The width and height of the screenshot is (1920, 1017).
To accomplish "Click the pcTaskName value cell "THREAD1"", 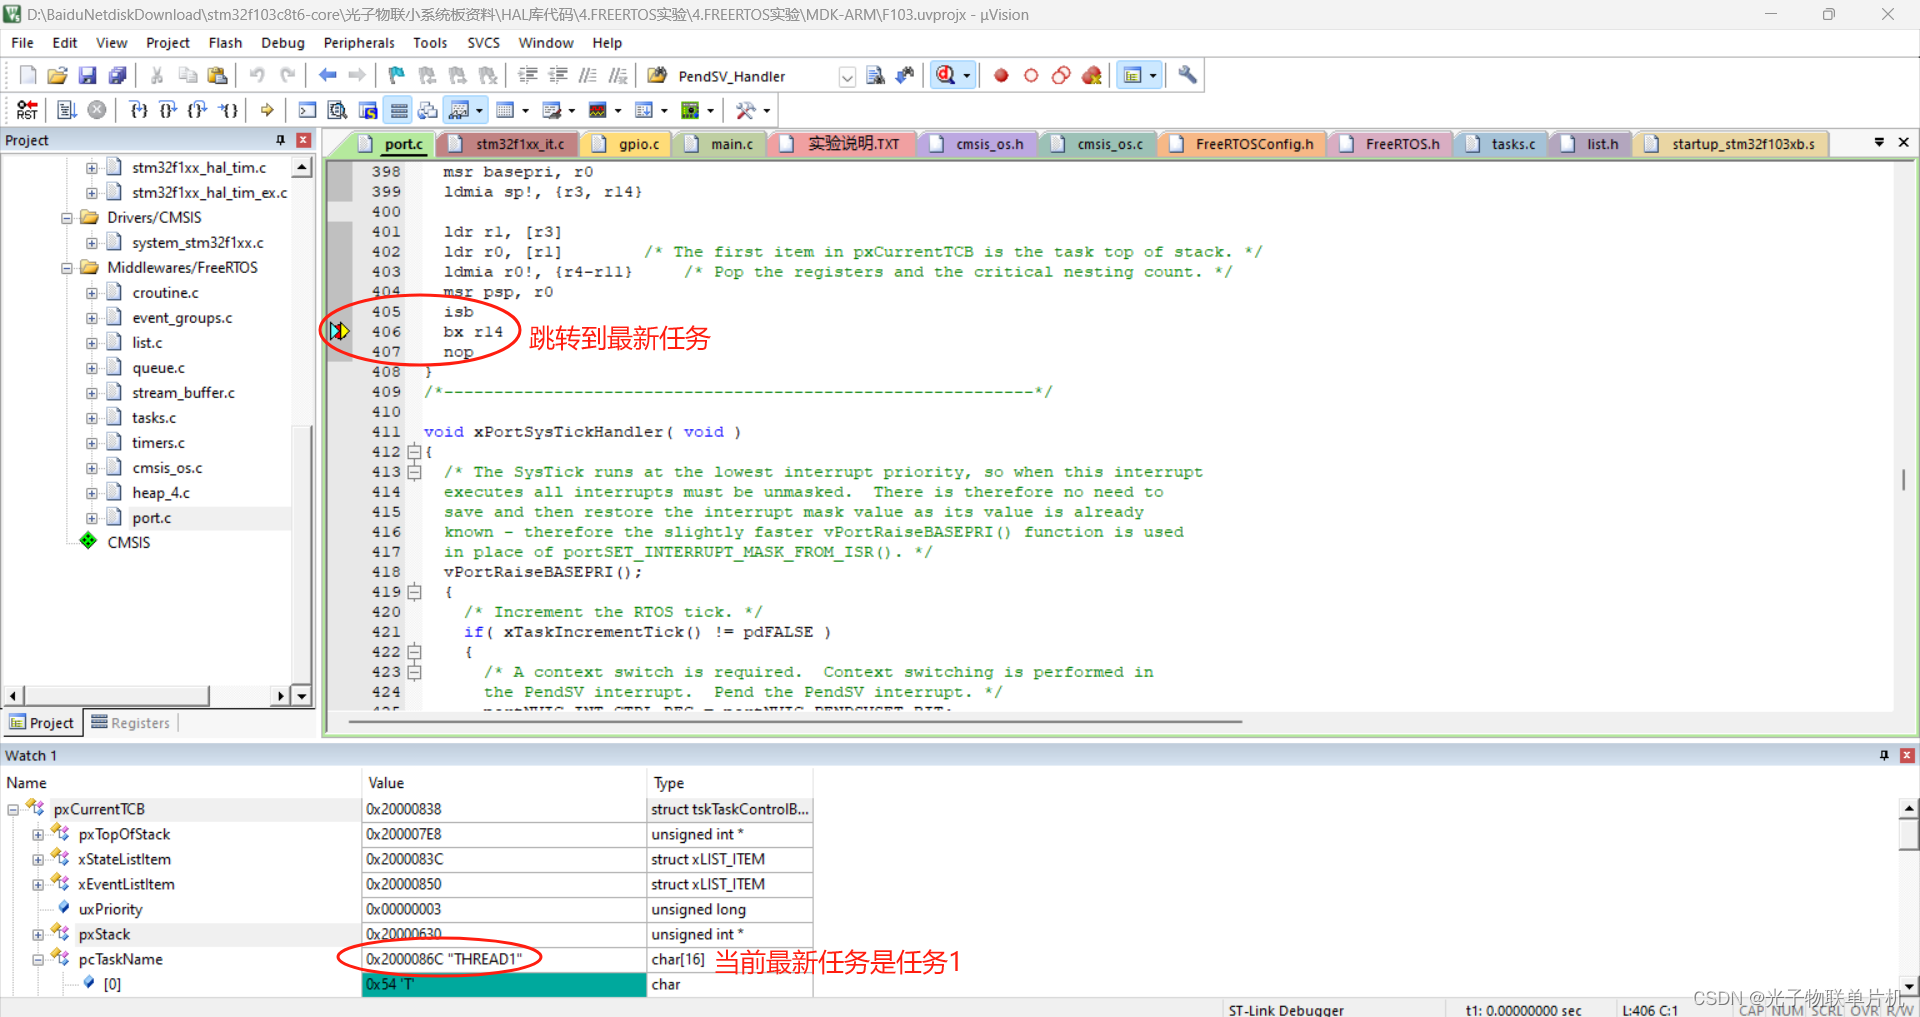I will tap(504, 959).
